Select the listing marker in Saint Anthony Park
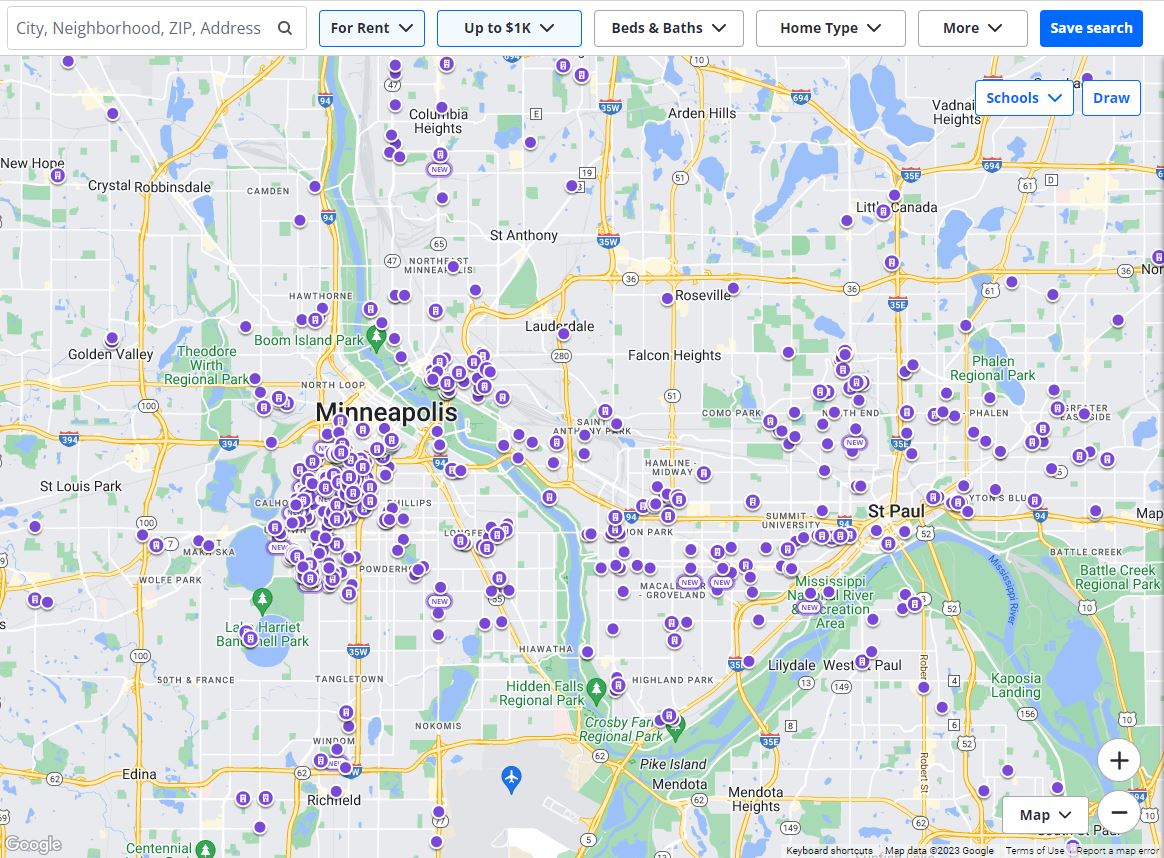The width and height of the screenshot is (1164, 858). [x=605, y=410]
